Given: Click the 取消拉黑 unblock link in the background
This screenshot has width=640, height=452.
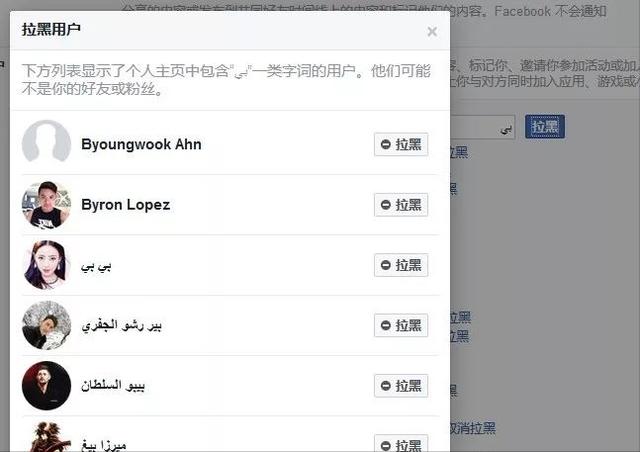Looking at the screenshot, I should coord(473,428).
